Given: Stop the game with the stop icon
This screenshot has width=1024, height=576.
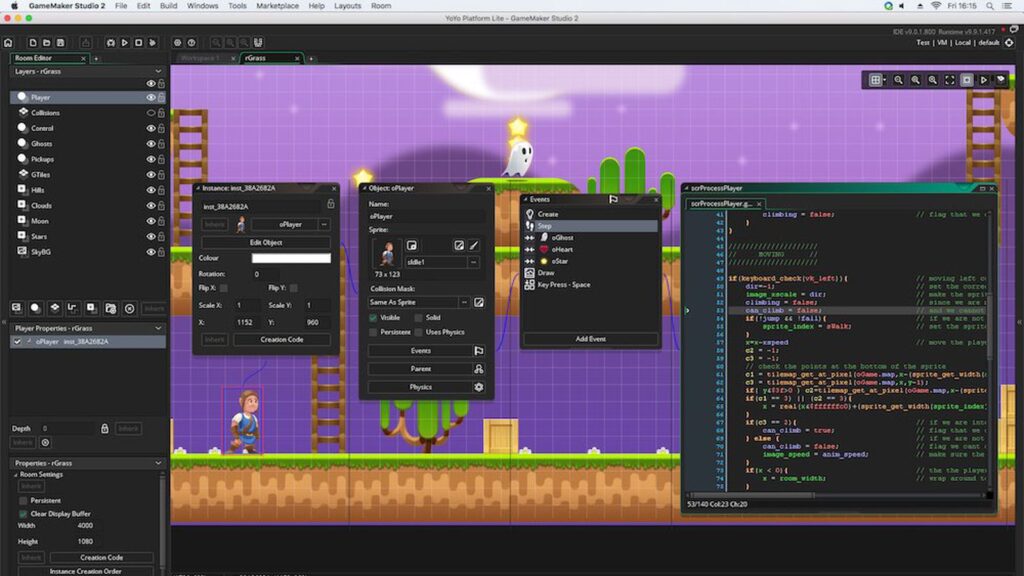Looking at the screenshot, I should [138, 42].
